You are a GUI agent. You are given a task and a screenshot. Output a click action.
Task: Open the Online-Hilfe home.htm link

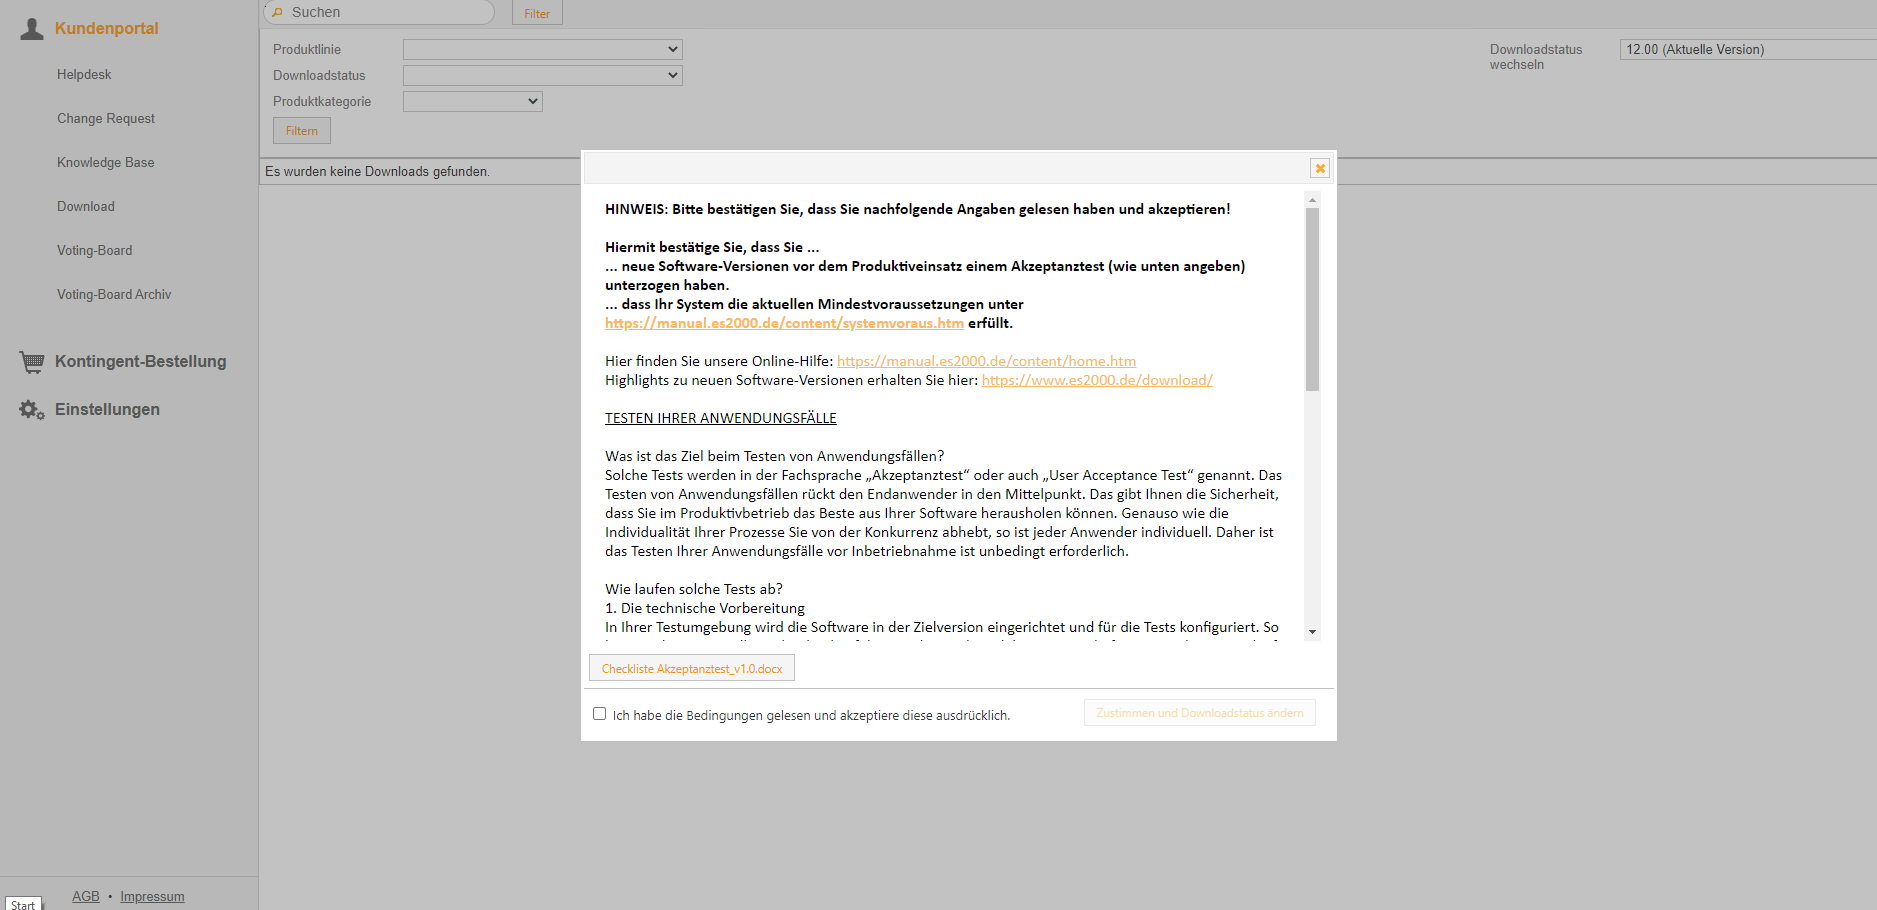click(x=986, y=361)
